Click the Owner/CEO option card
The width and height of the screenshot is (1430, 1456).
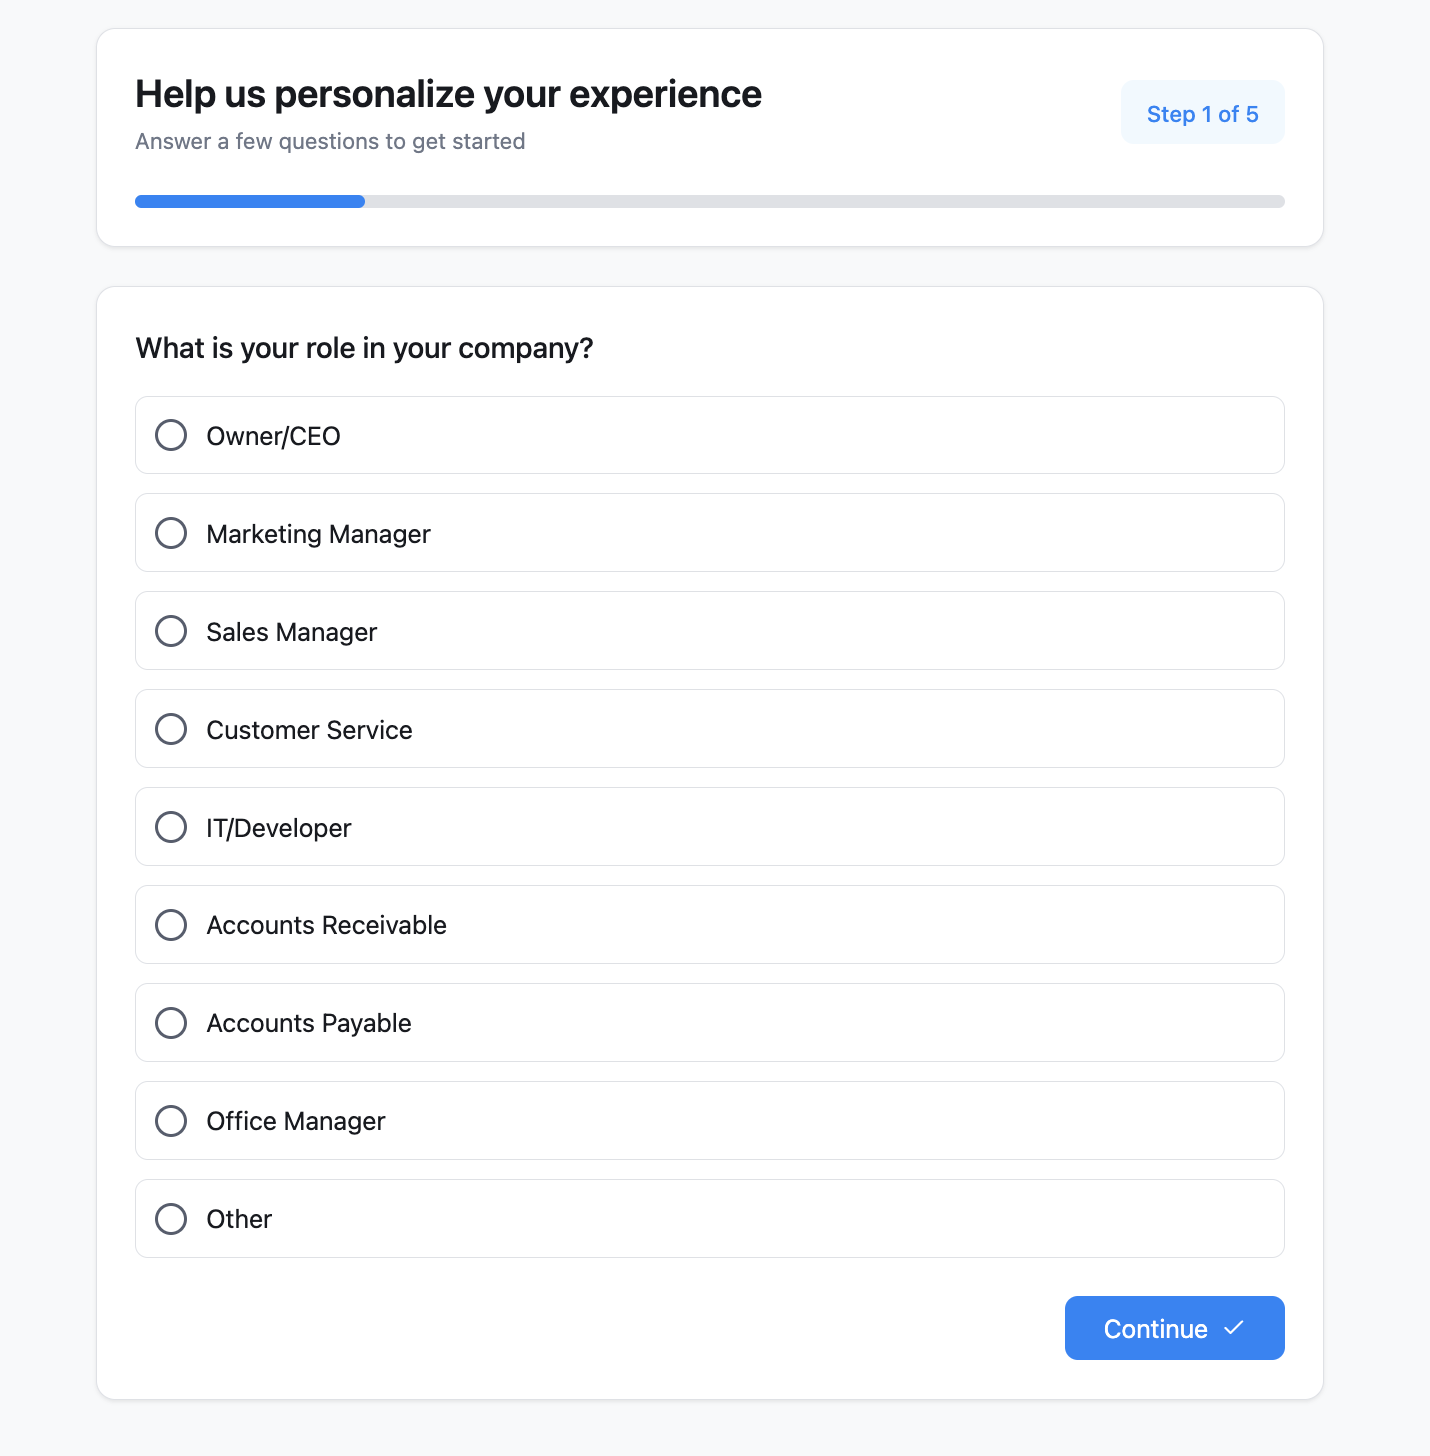[709, 435]
